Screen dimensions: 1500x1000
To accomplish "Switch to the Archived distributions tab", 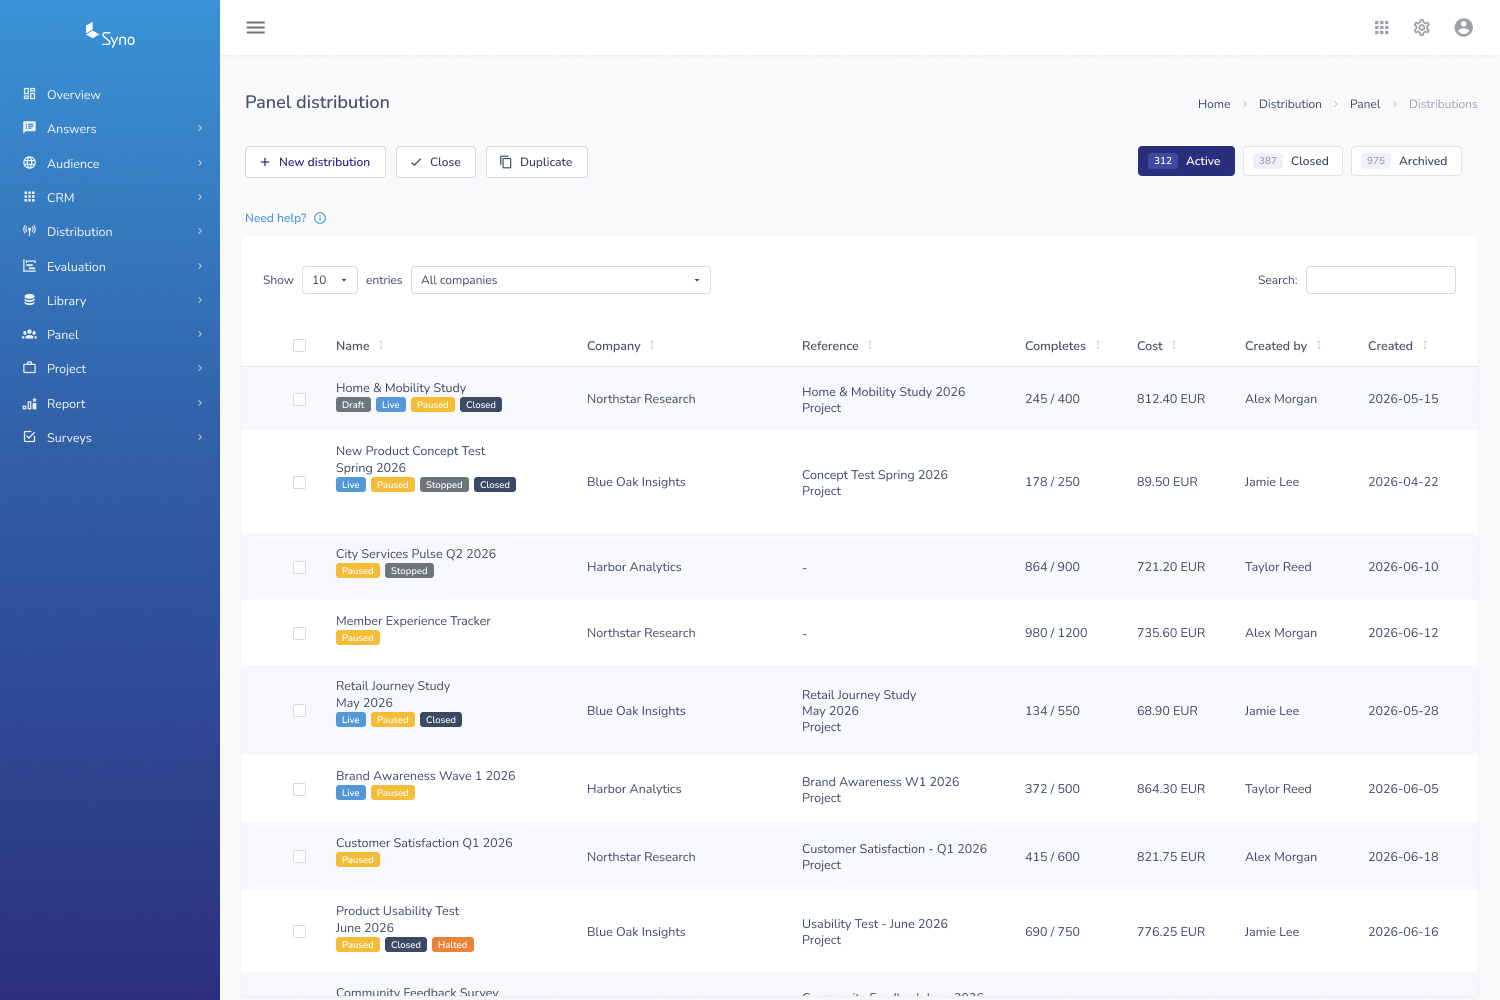I will [x=1406, y=161].
